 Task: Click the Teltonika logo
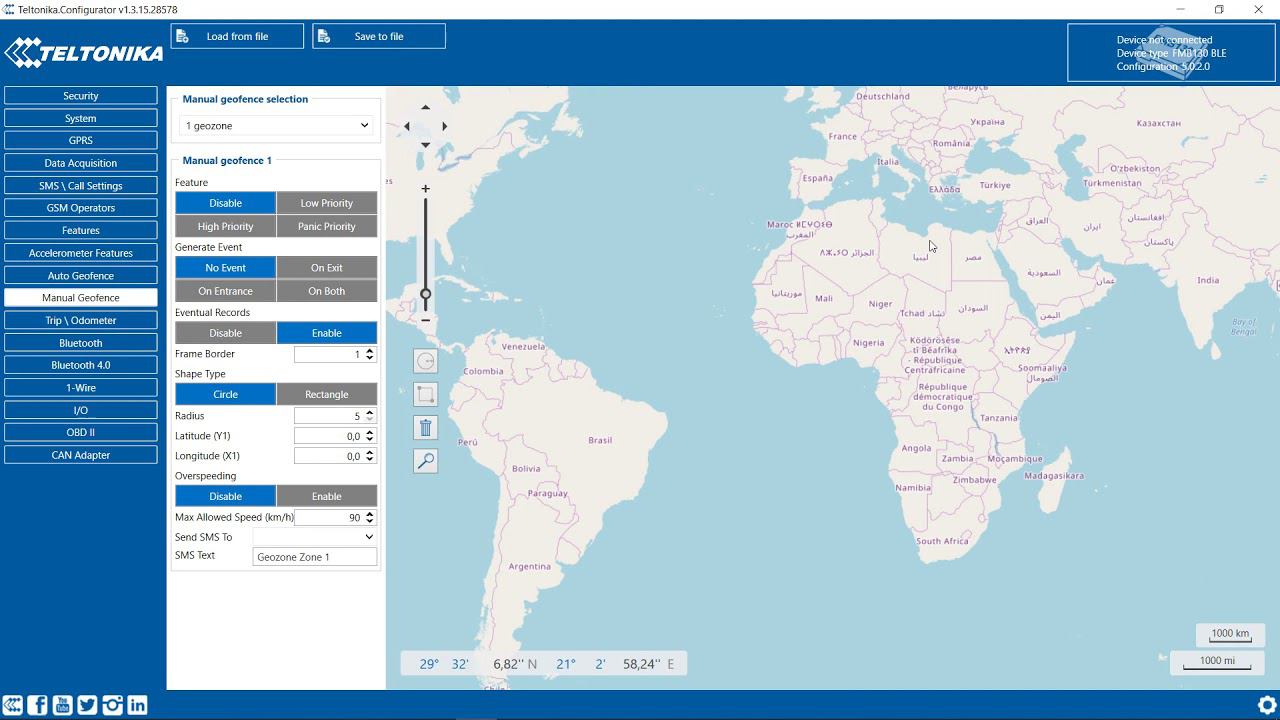(84, 52)
